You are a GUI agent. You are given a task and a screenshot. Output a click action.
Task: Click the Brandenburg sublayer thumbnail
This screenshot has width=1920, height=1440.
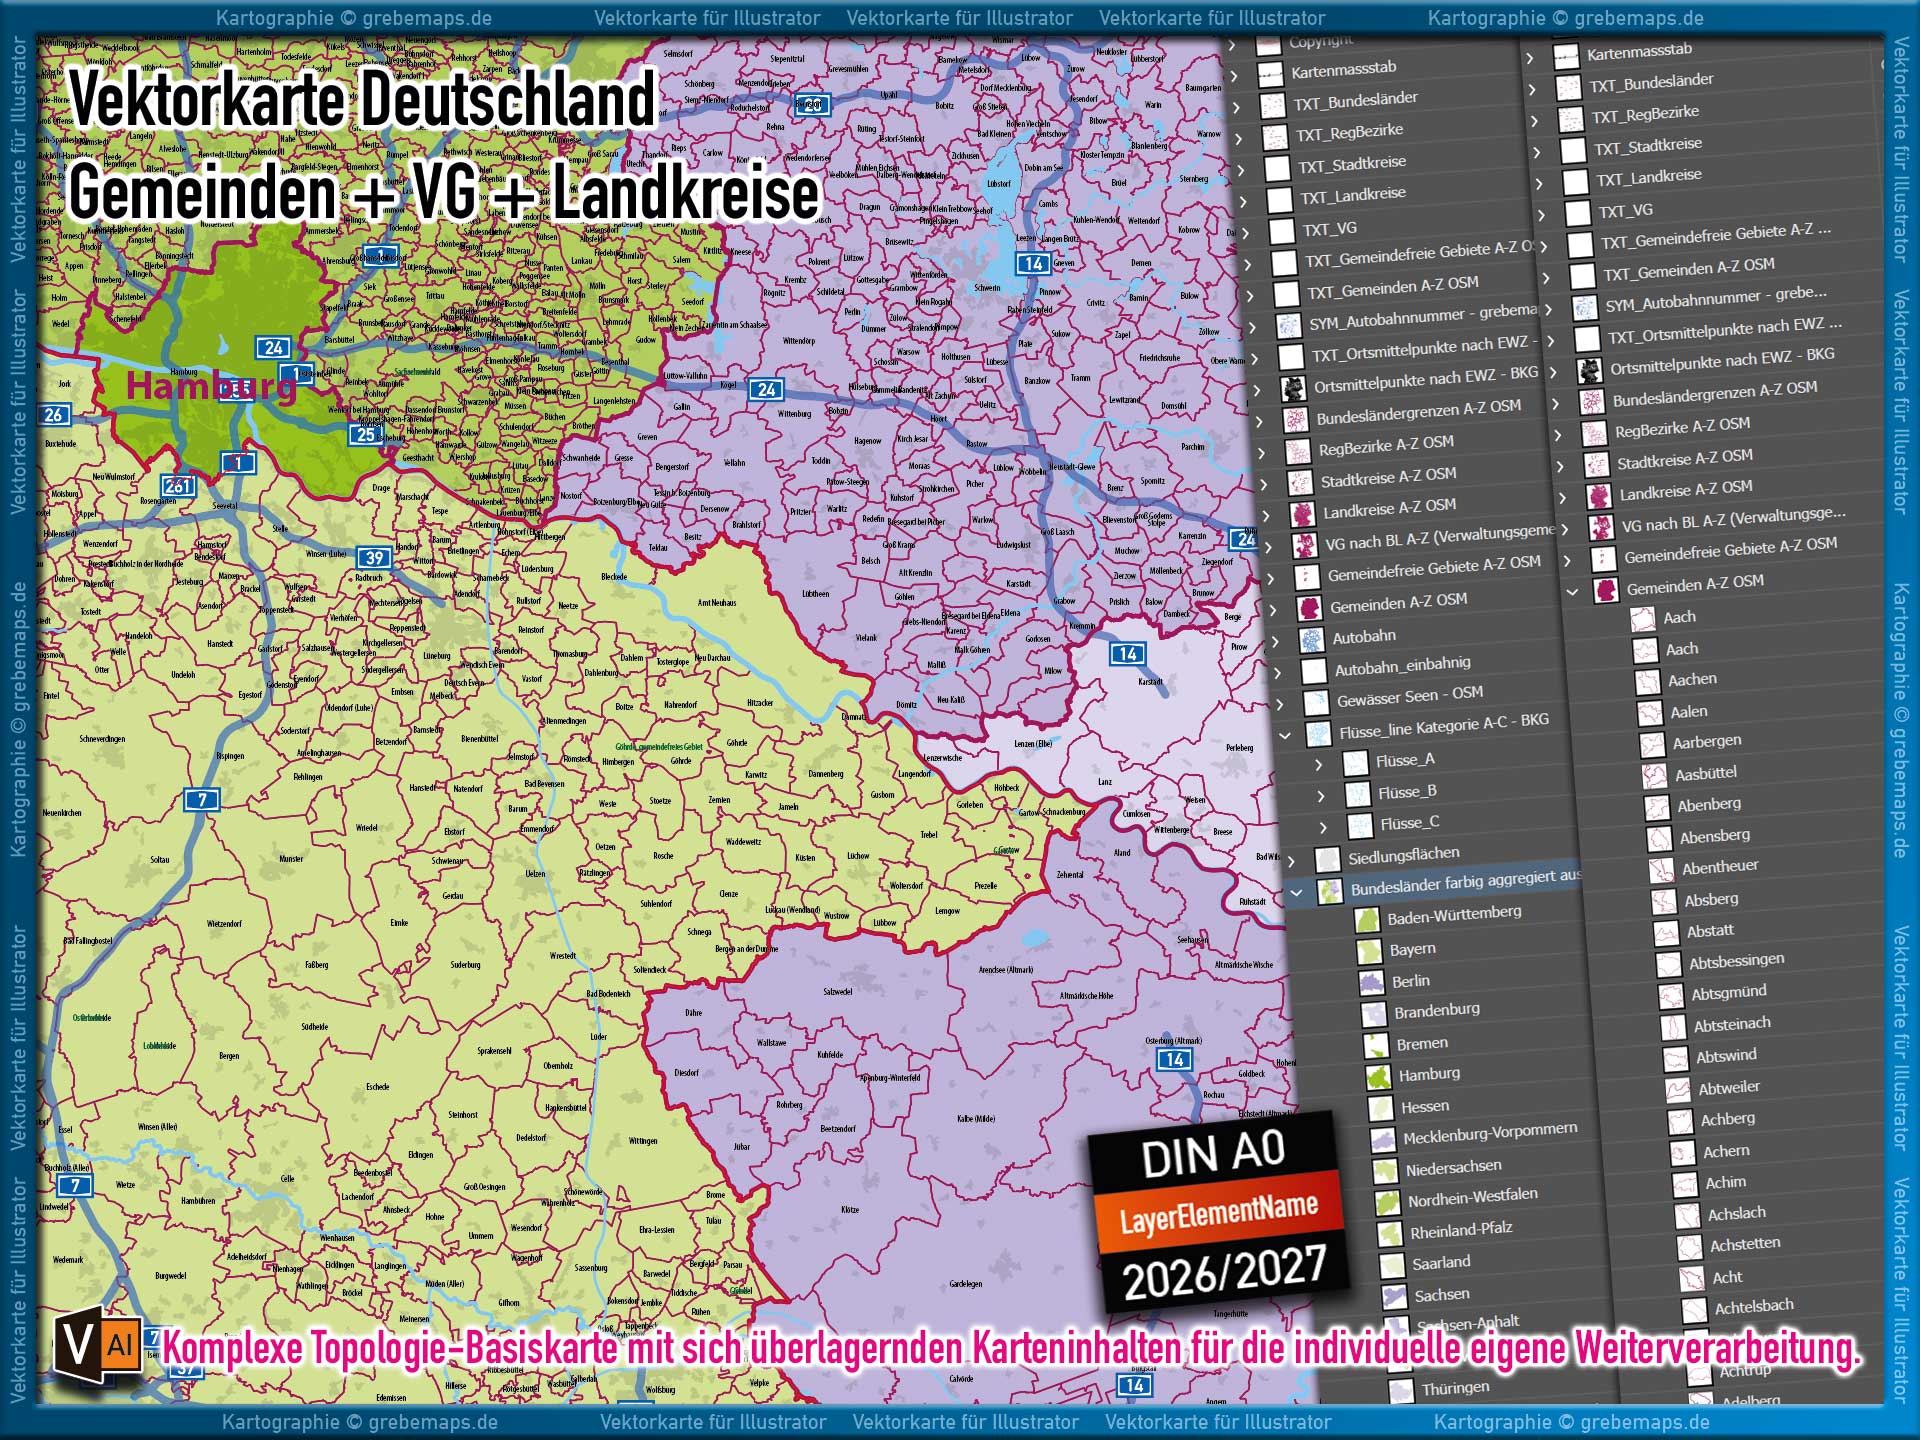[x=1374, y=1015]
